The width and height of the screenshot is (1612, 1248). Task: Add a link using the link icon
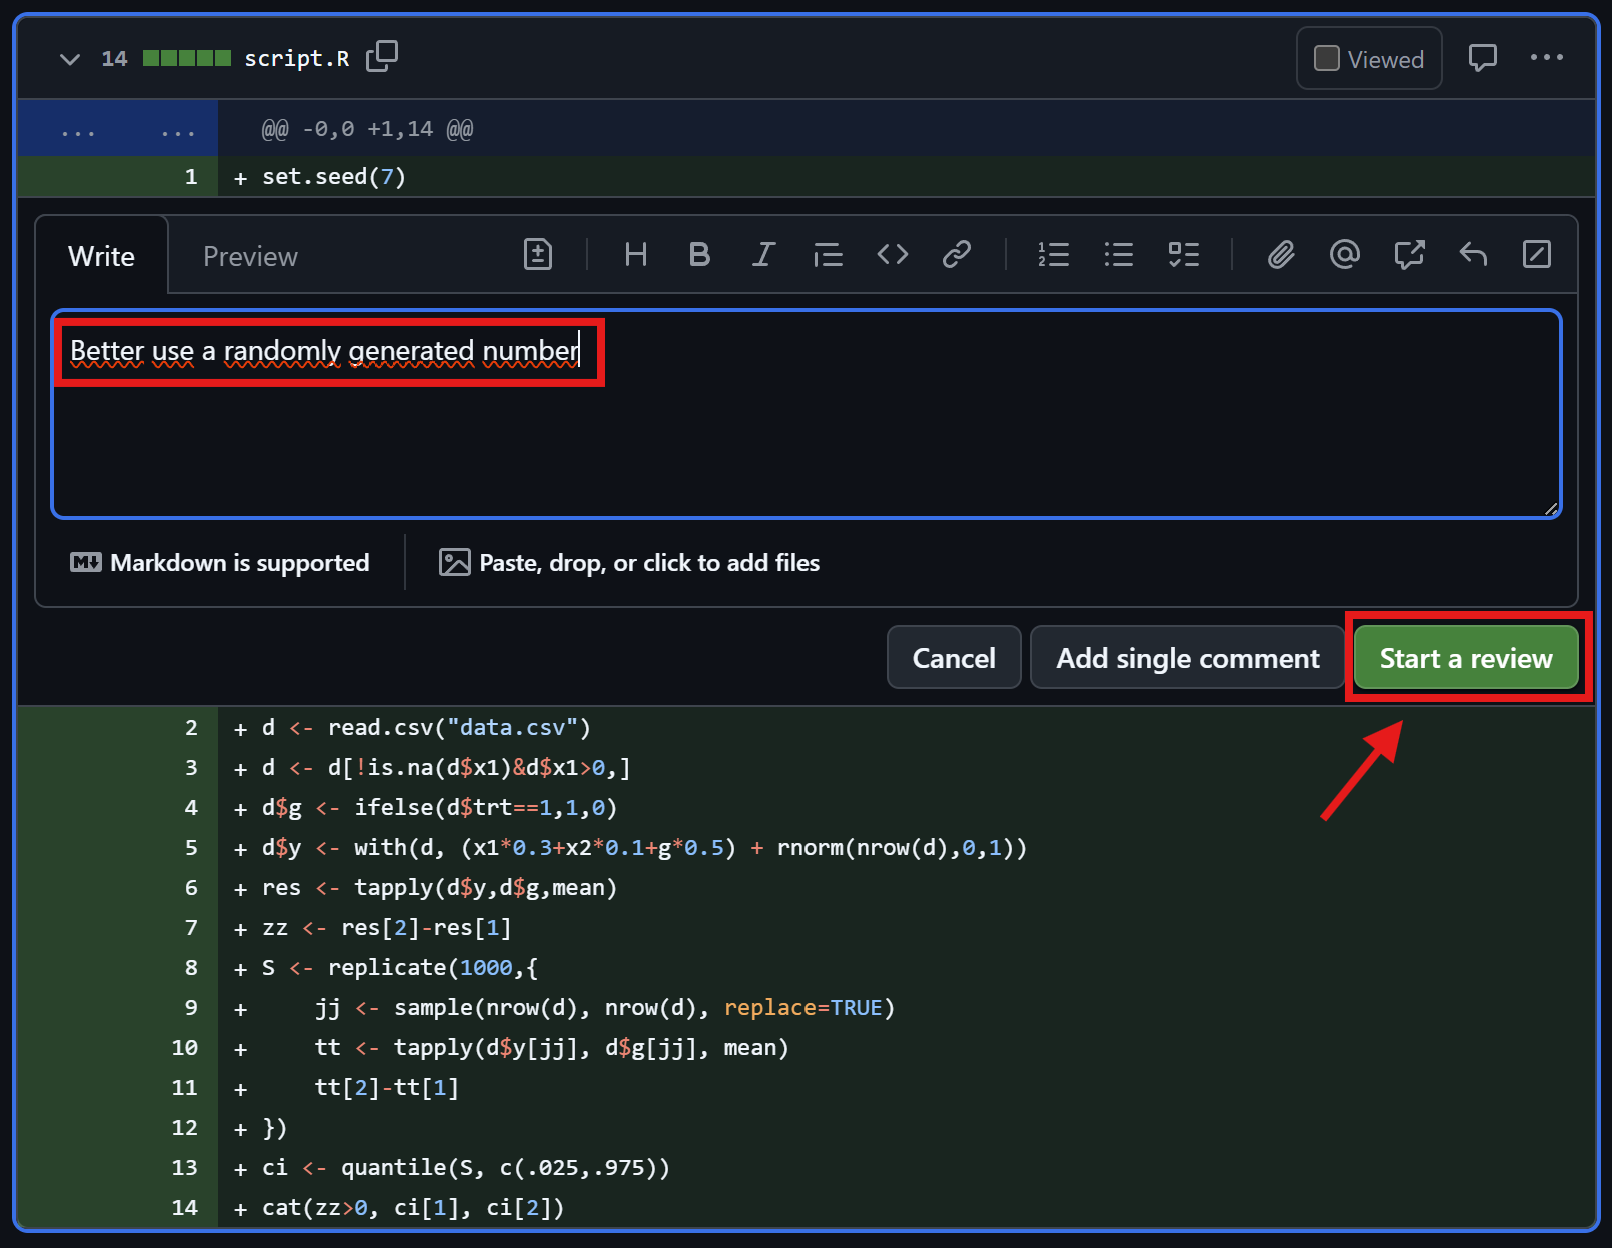[x=957, y=255]
